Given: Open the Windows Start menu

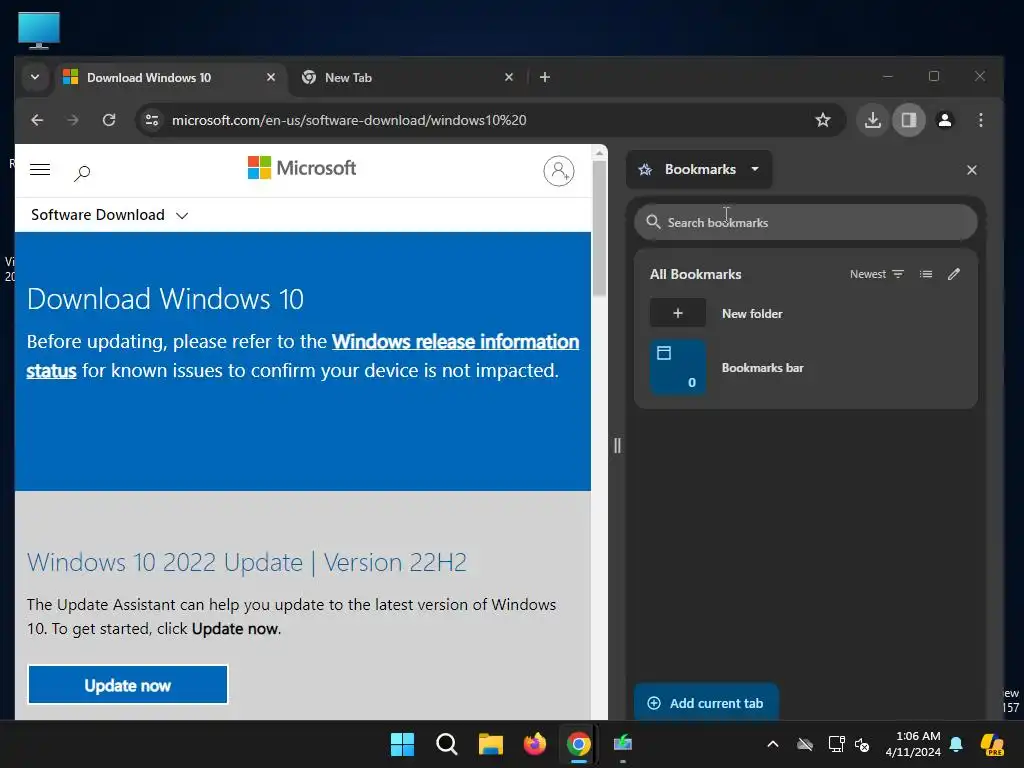Looking at the screenshot, I should [x=402, y=744].
